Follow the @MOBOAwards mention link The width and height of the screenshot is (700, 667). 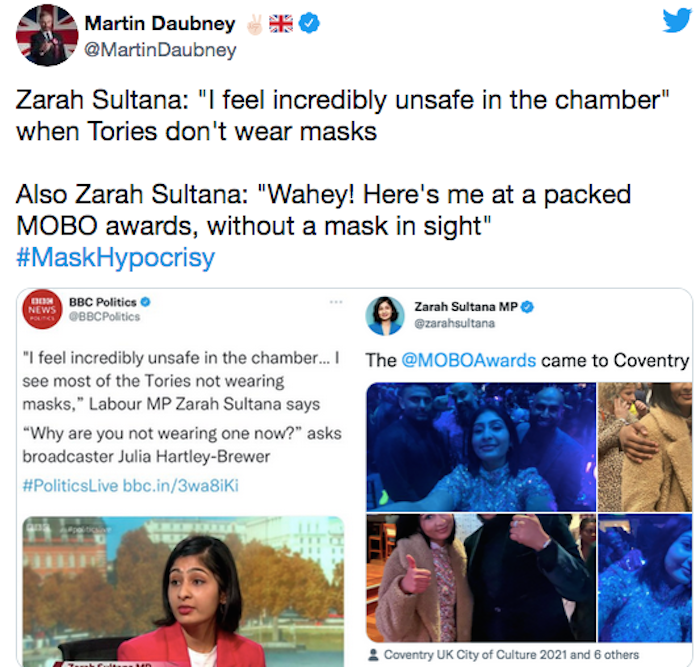click(468, 360)
